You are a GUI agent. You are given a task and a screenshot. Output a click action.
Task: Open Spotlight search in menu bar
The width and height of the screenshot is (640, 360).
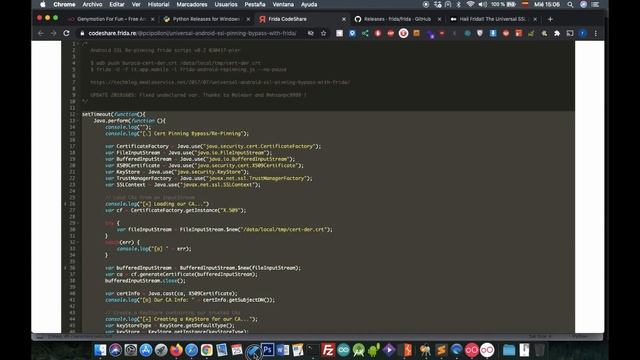coord(570,4)
